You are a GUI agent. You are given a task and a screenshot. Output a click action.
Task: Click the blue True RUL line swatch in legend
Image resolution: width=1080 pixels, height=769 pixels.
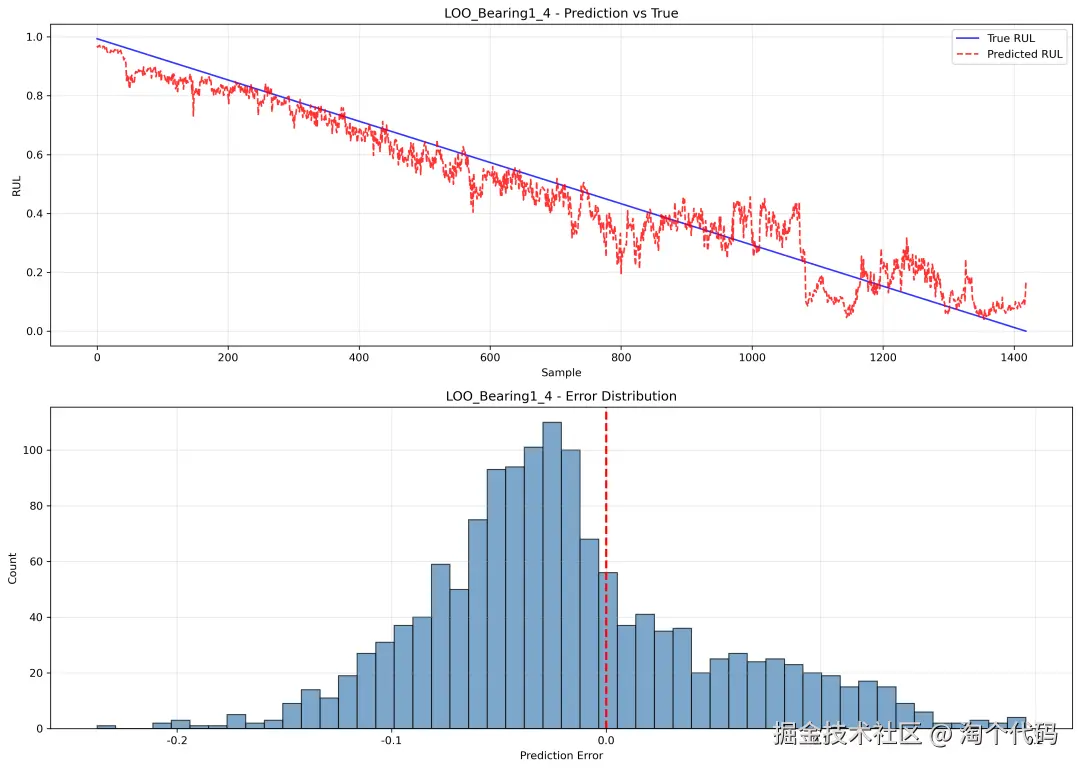click(967, 39)
